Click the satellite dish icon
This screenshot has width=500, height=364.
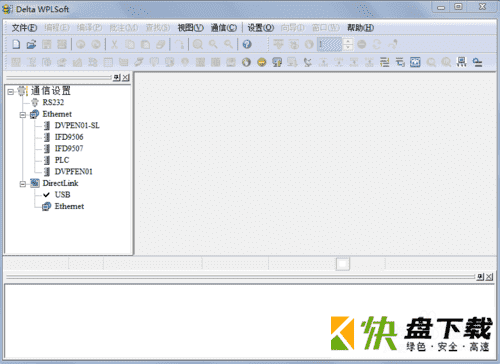[308, 62]
